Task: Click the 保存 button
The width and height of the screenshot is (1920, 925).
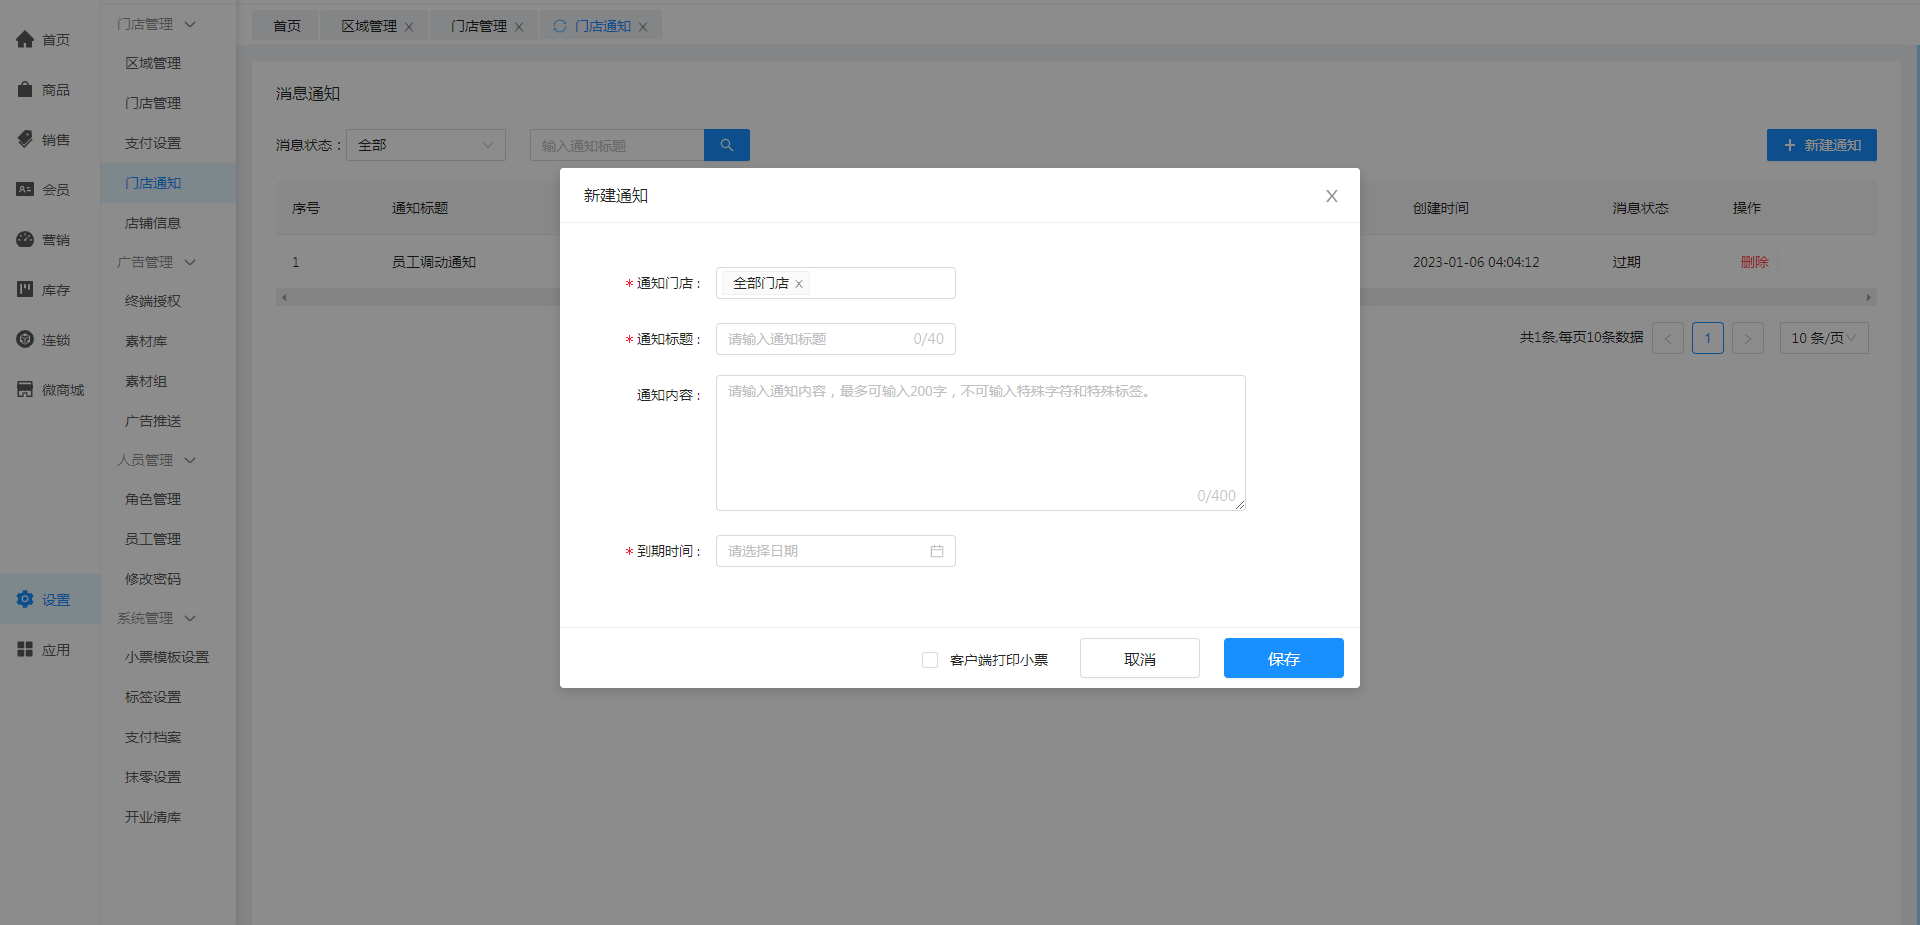Action: click(x=1283, y=658)
